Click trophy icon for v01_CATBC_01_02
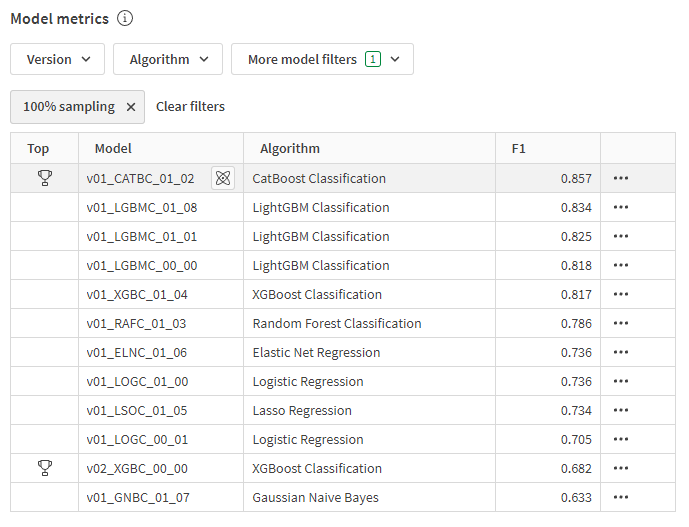This screenshot has width=689, height=527. [x=45, y=178]
